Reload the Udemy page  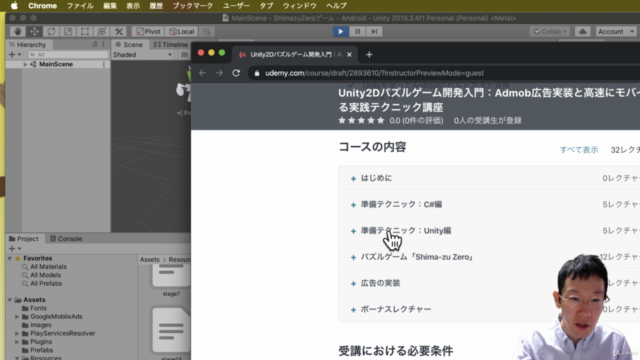(x=236, y=73)
